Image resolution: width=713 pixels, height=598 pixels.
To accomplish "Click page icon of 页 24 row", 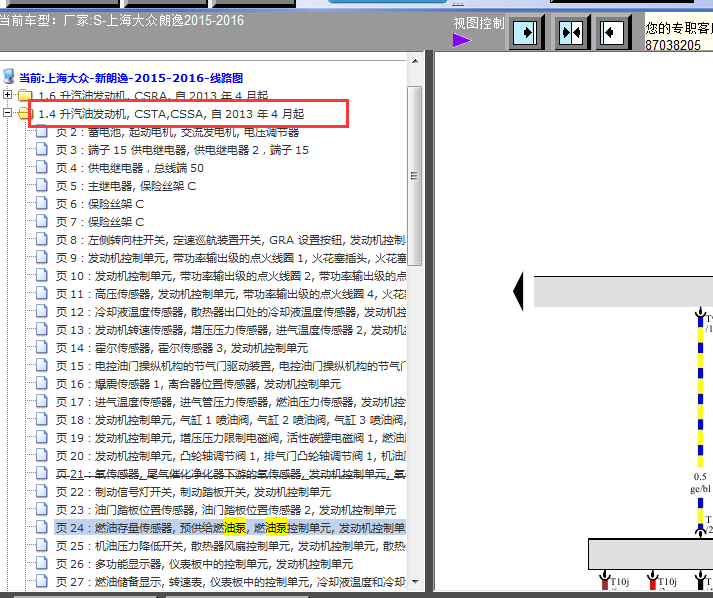I will click(x=41, y=527).
